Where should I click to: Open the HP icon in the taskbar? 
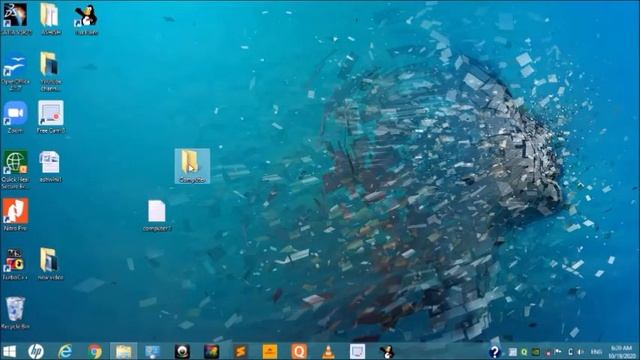click(36, 351)
